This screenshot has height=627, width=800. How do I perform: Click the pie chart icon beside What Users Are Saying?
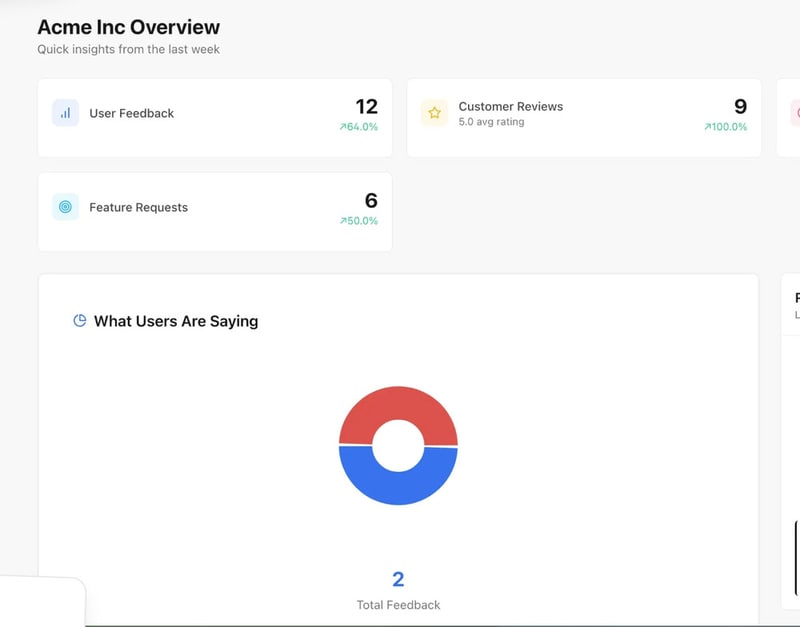(x=80, y=321)
